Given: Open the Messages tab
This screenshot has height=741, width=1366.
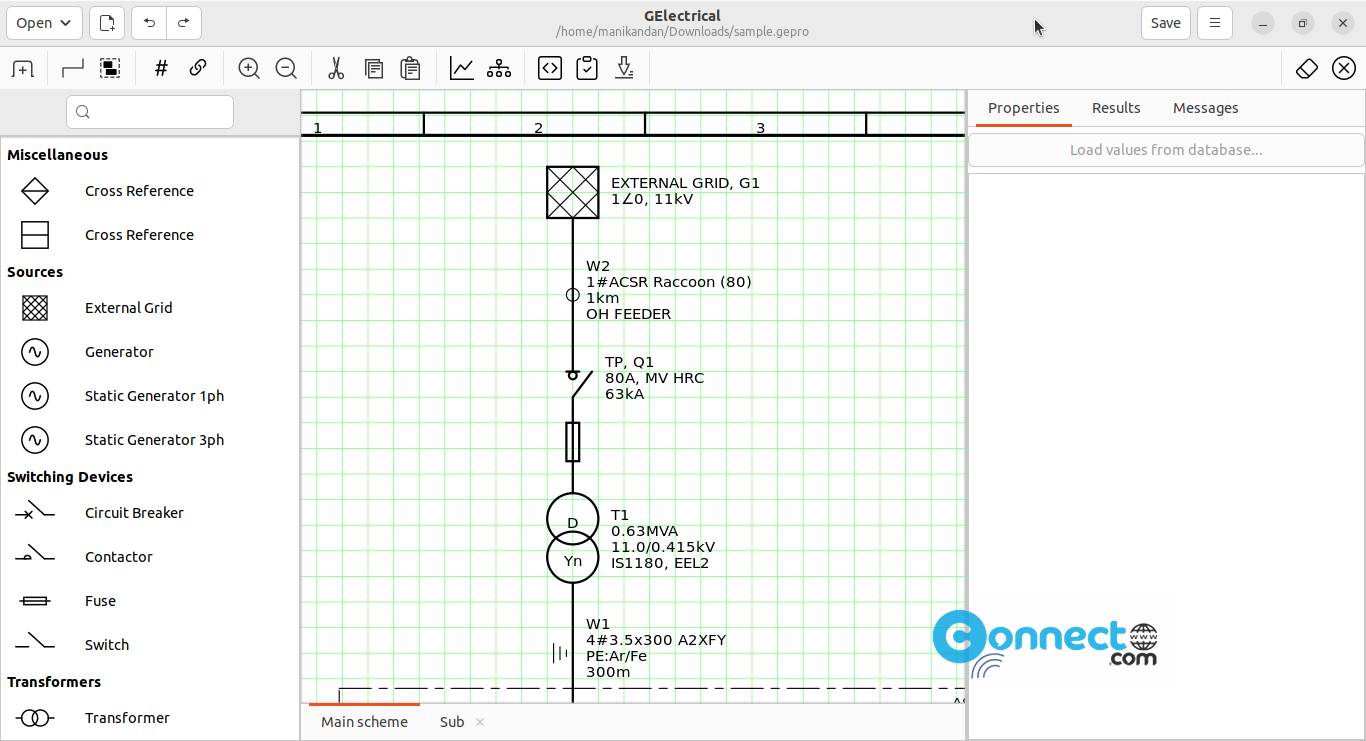Looking at the screenshot, I should [x=1205, y=108].
